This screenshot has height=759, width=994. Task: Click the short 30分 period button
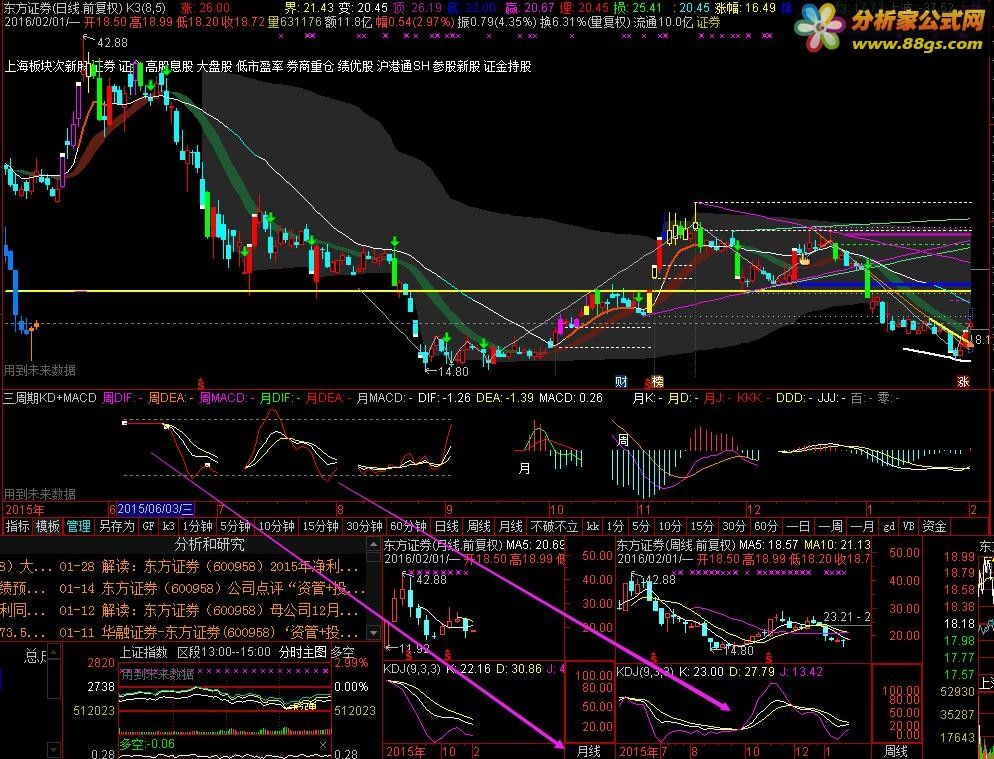[733, 526]
